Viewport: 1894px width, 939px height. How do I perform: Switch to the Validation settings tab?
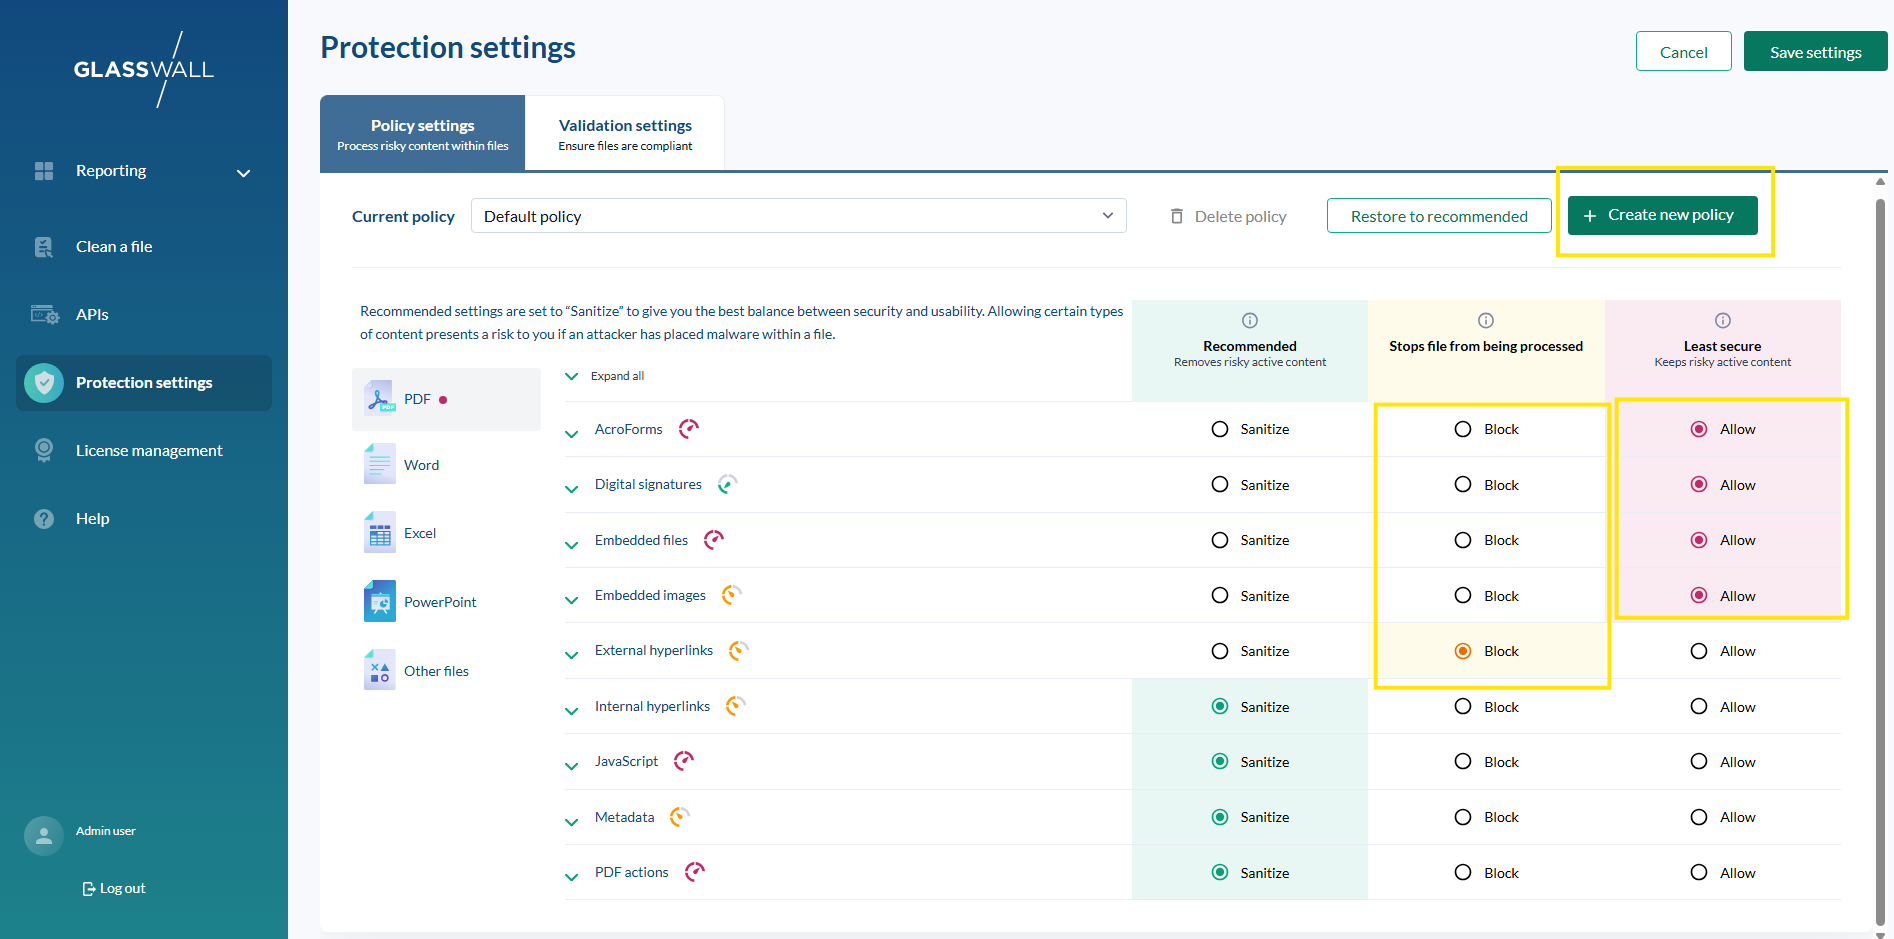click(x=624, y=134)
